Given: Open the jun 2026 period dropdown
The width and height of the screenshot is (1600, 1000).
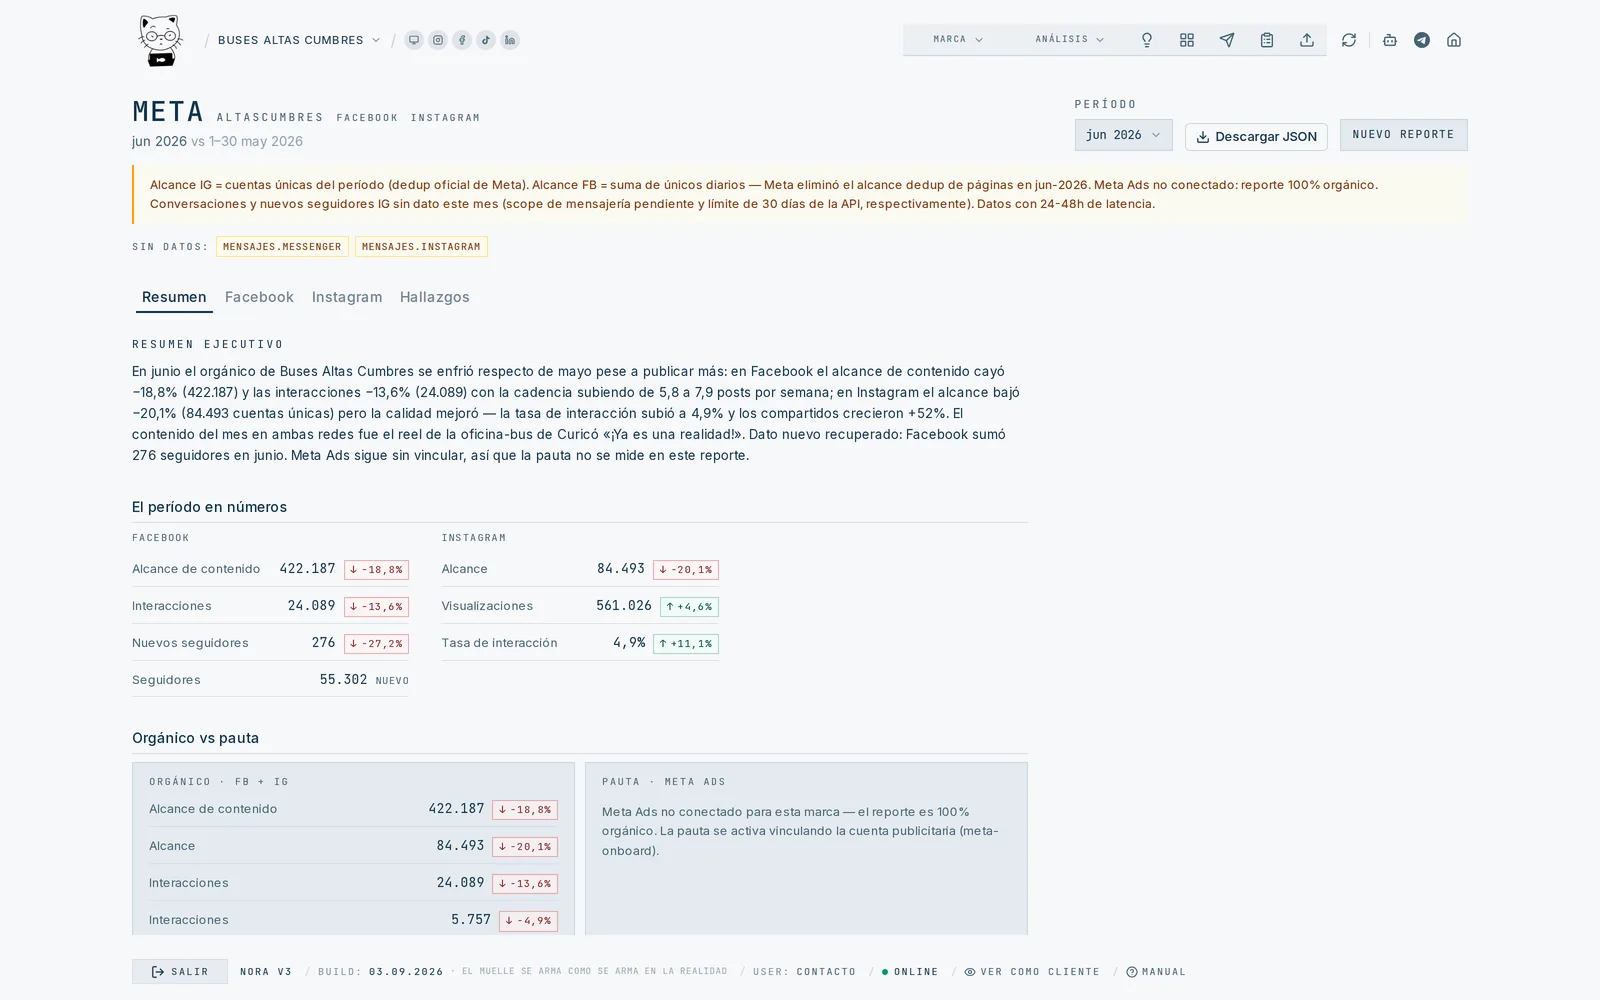Looking at the screenshot, I should point(1123,135).
